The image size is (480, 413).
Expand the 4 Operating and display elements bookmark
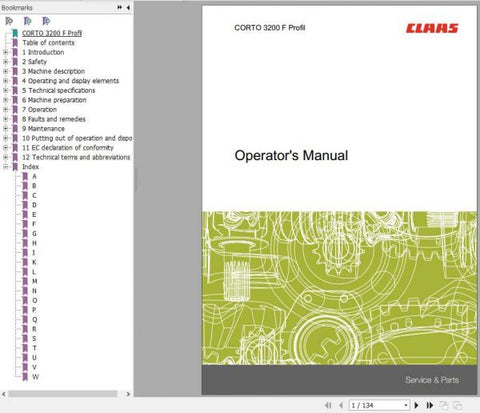pos(5,81)
